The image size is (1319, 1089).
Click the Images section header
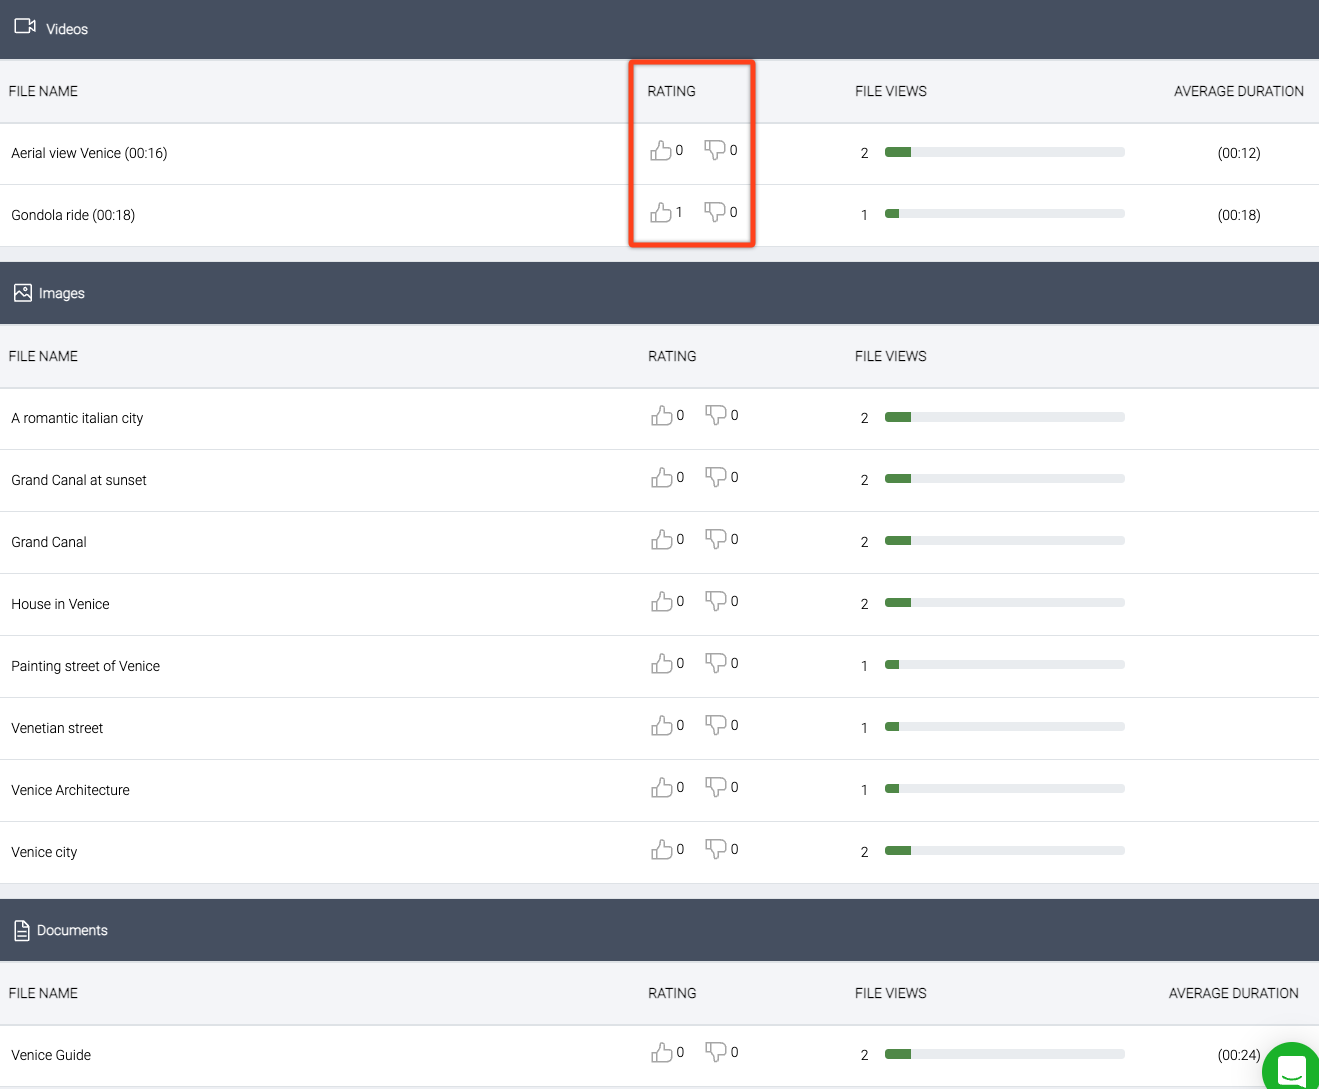point(61,293)
